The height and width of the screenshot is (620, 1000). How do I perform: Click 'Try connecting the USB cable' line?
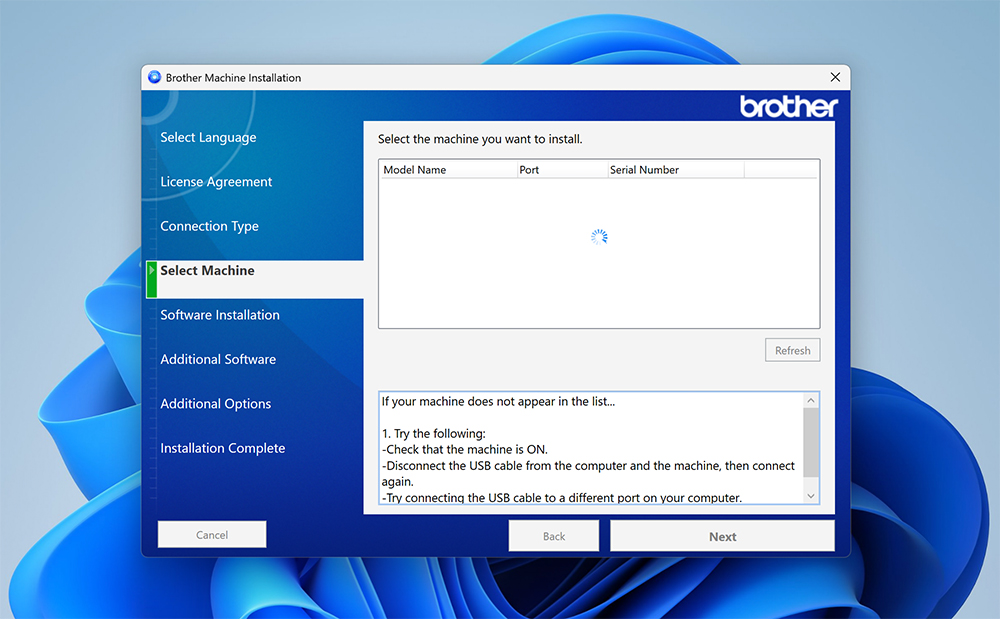point(561,498)
